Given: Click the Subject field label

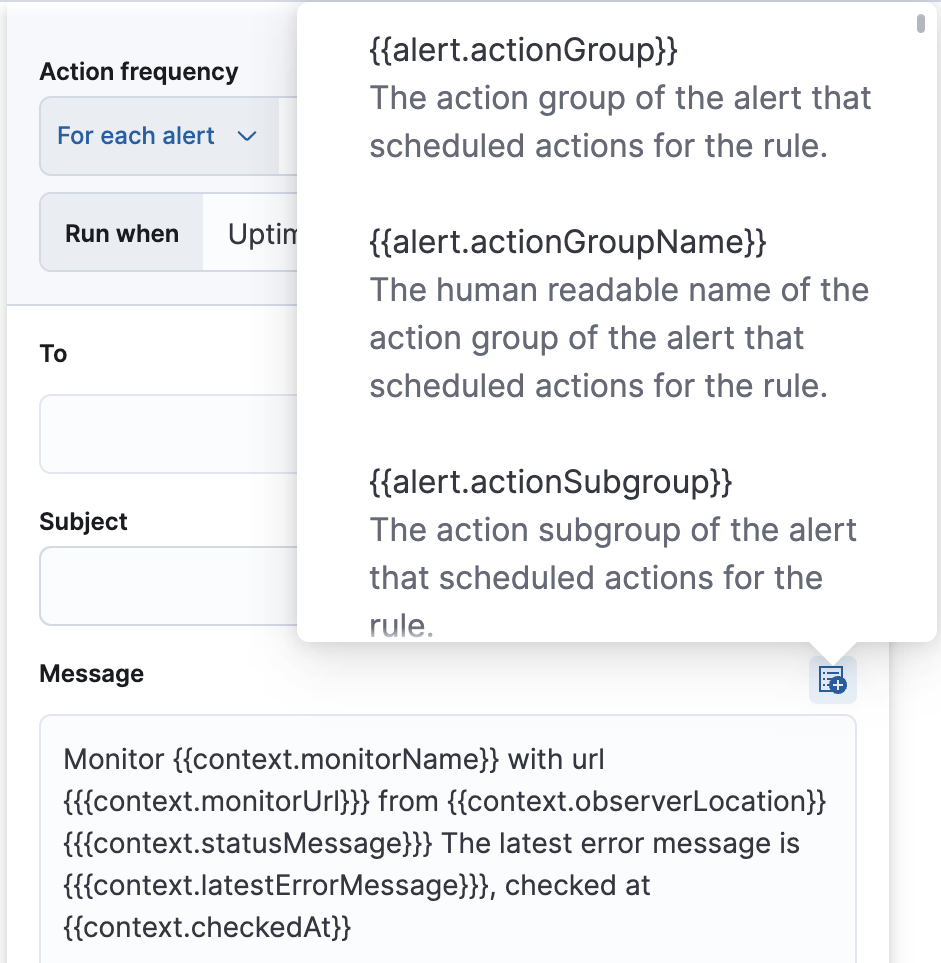Looking at the screenshot, I should pos(83,521).
